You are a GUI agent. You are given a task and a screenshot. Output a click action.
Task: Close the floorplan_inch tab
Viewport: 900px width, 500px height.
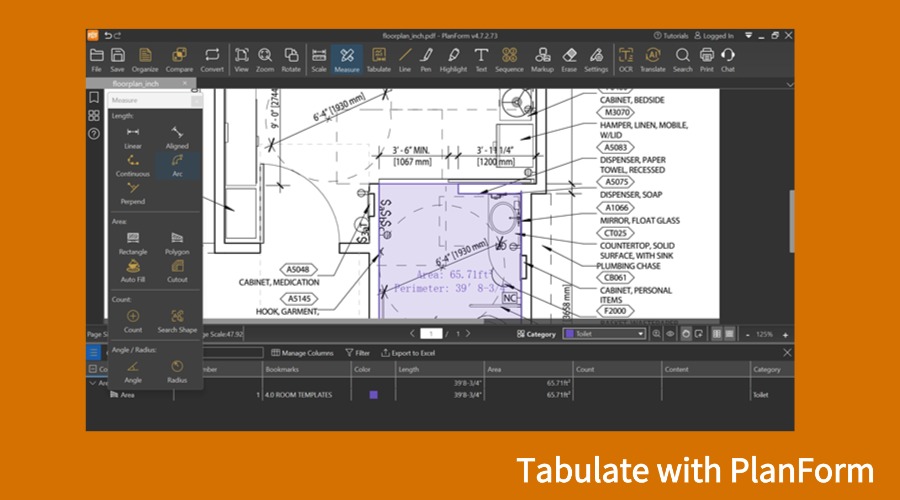tap(185, 84)
